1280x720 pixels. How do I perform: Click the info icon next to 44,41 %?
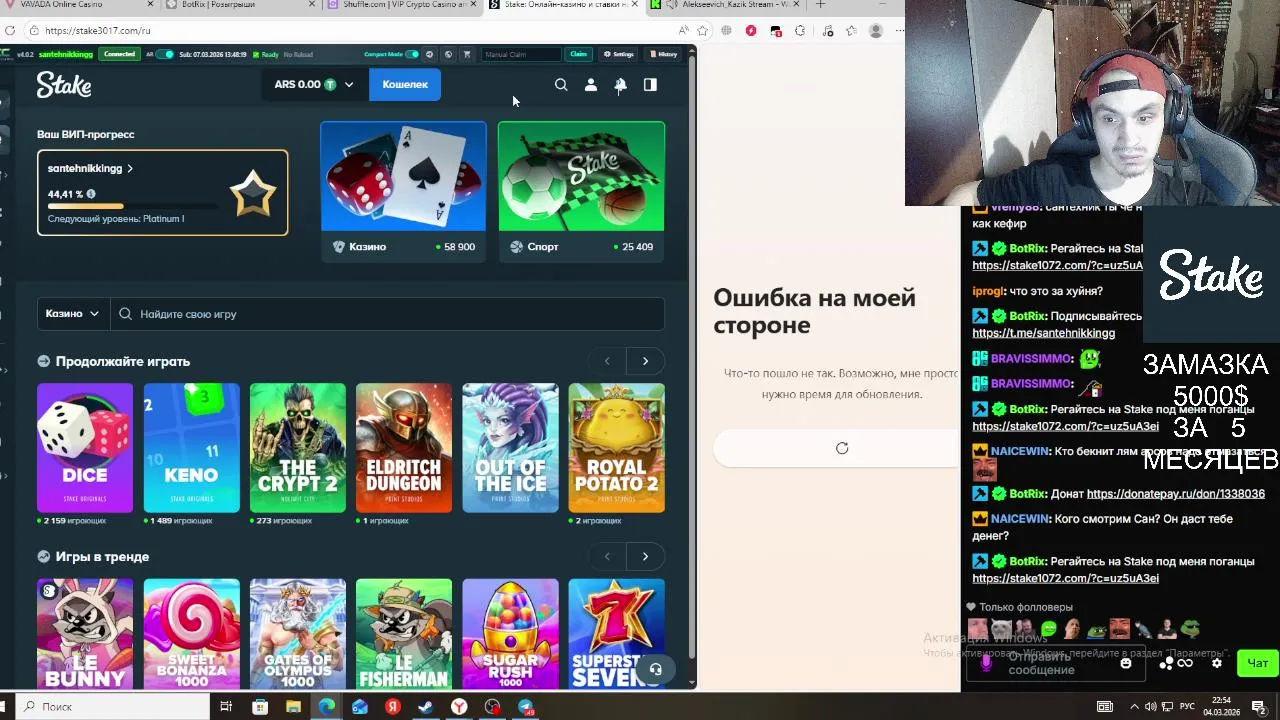91,194
